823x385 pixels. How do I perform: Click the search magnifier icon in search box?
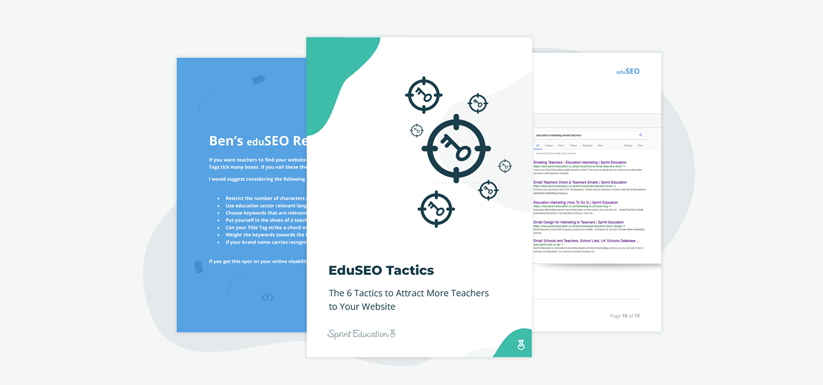[641, 135]
